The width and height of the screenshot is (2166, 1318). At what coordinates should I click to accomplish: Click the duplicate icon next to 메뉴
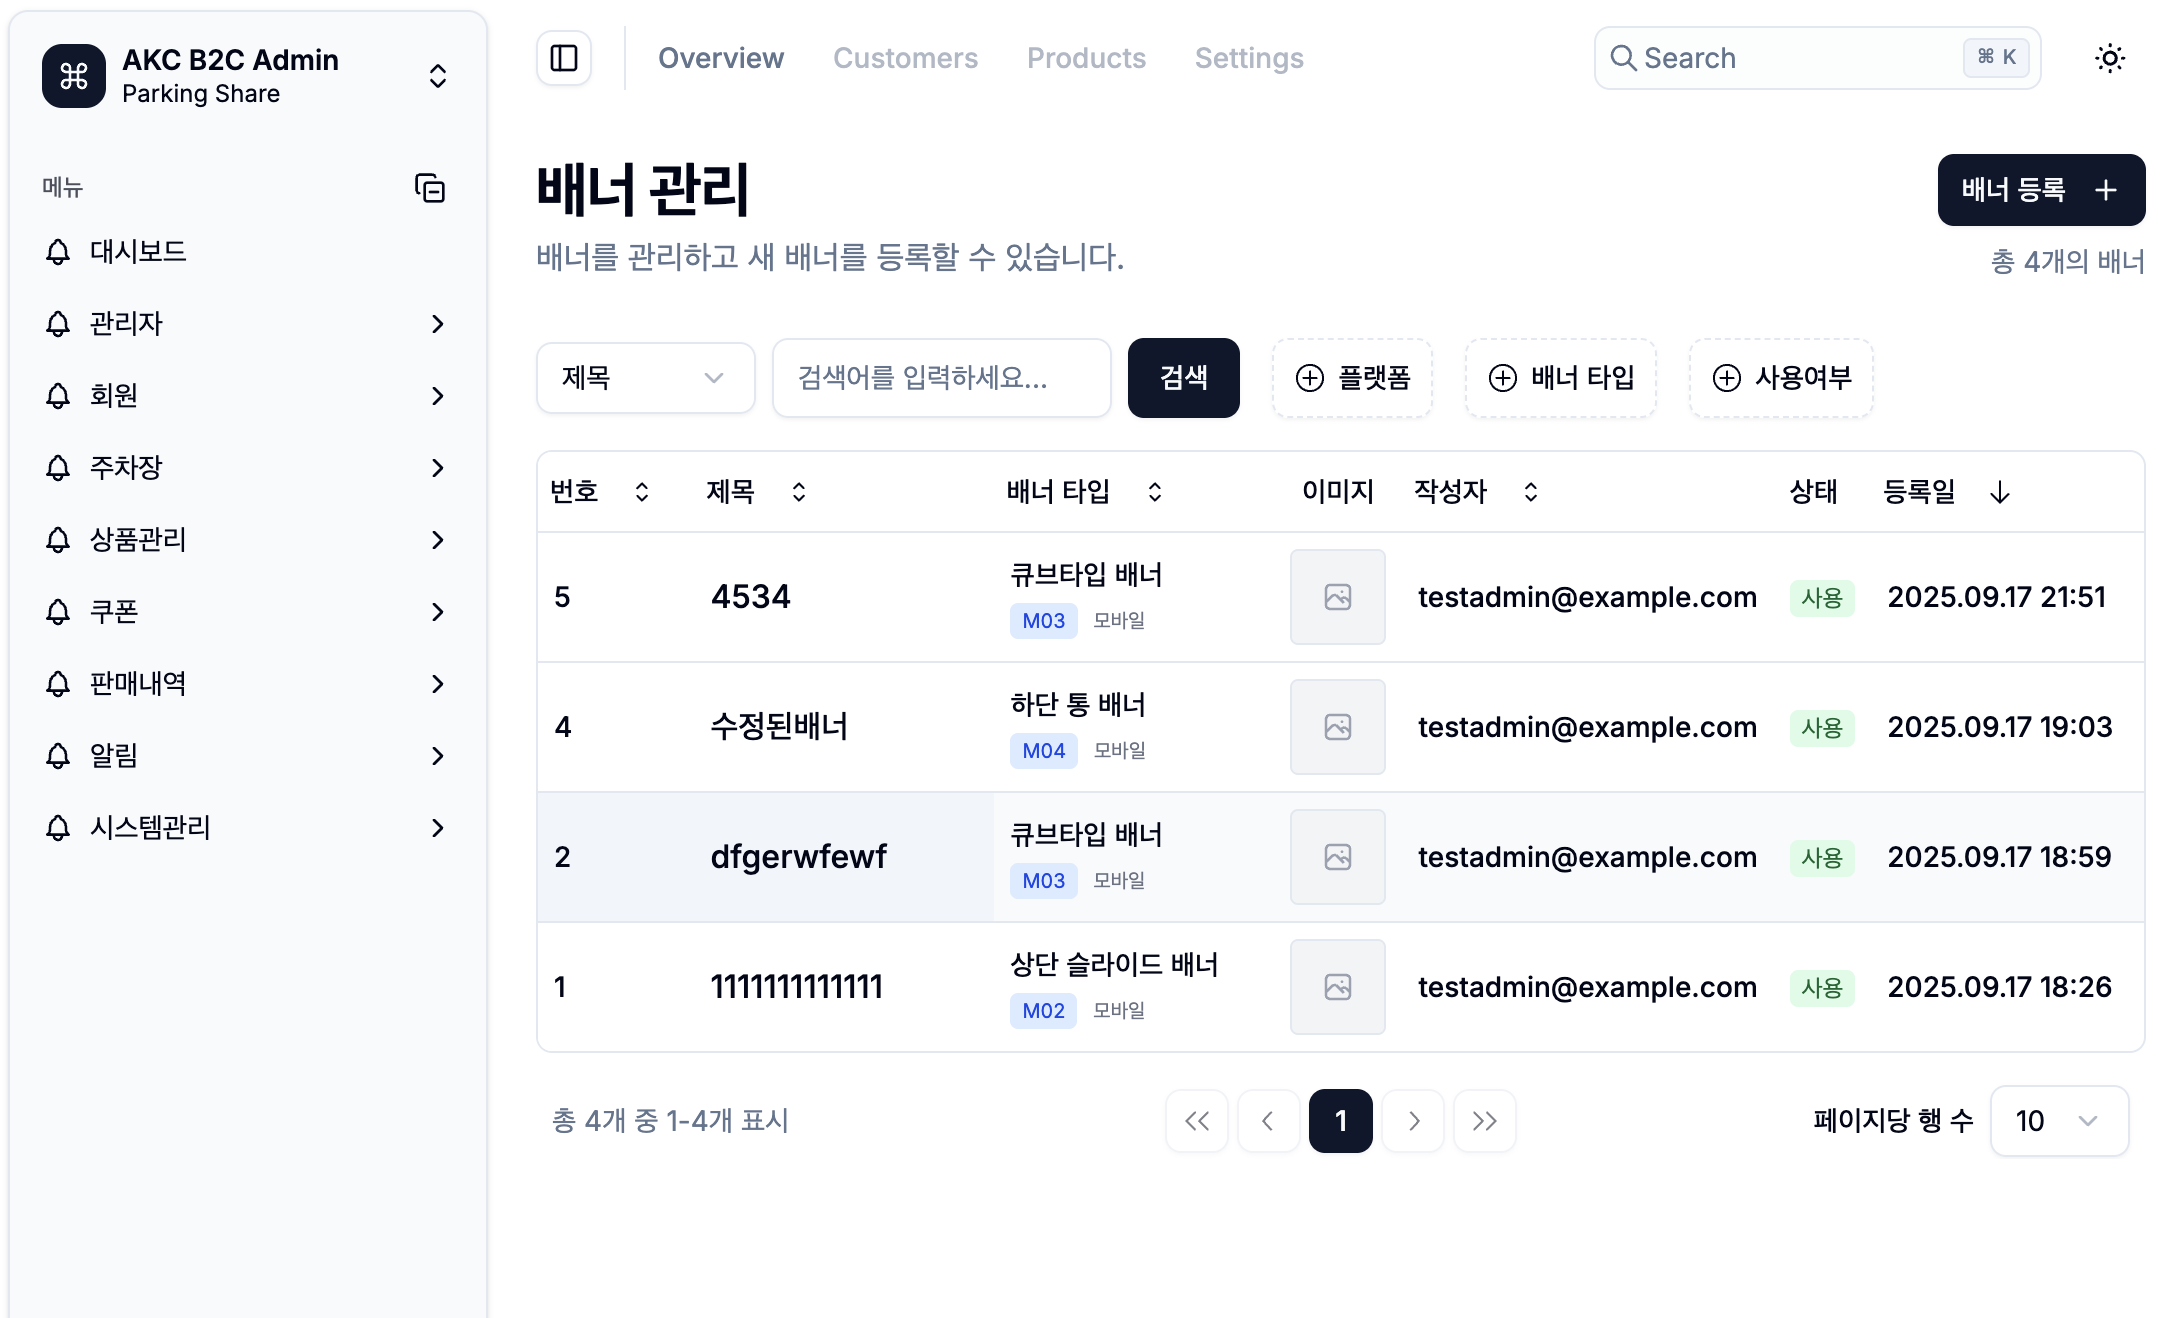pyautogui.click(x=430, y=188)
